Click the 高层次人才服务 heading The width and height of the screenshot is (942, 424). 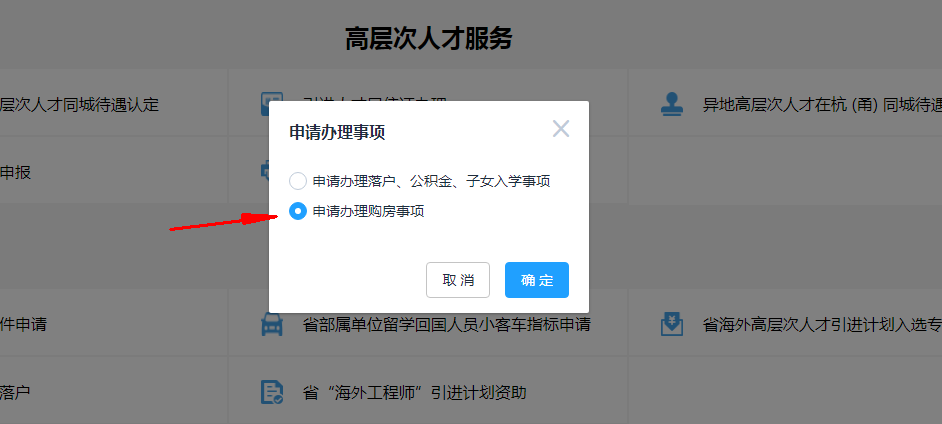[x=428, y=39]
